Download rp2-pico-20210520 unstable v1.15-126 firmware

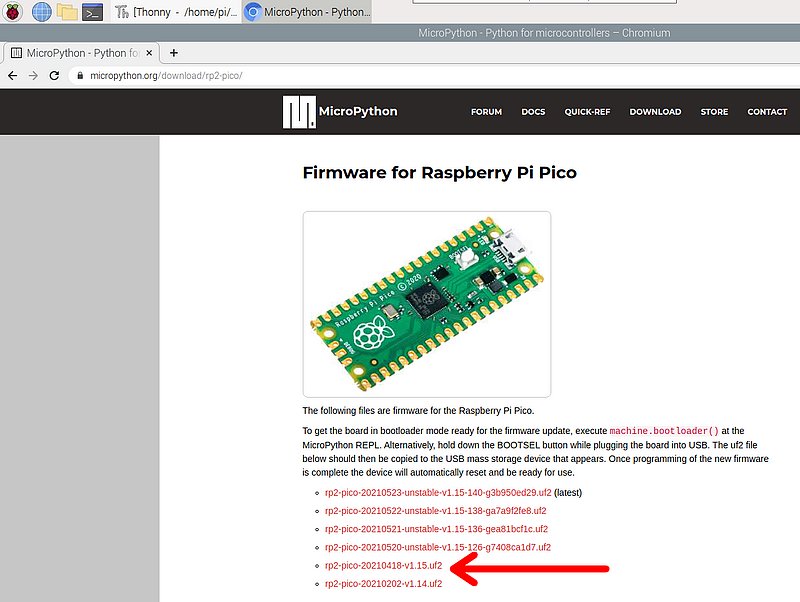coord(438,547)
